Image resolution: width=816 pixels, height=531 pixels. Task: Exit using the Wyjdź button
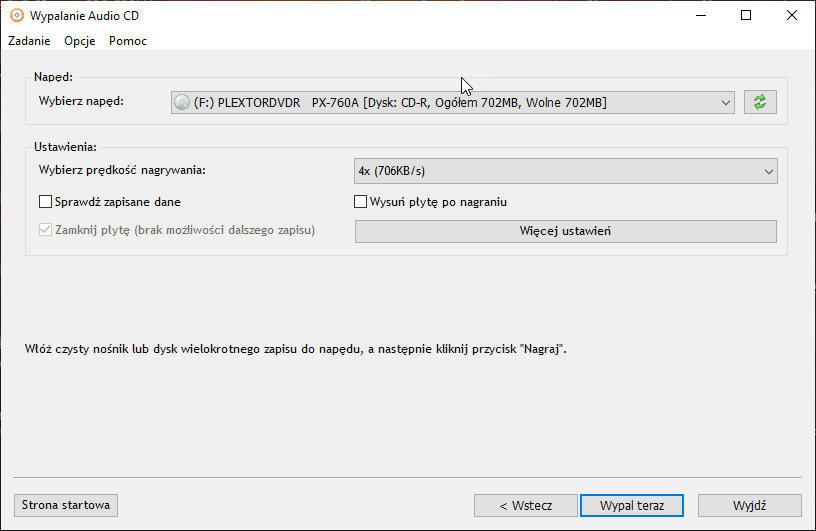749,505
